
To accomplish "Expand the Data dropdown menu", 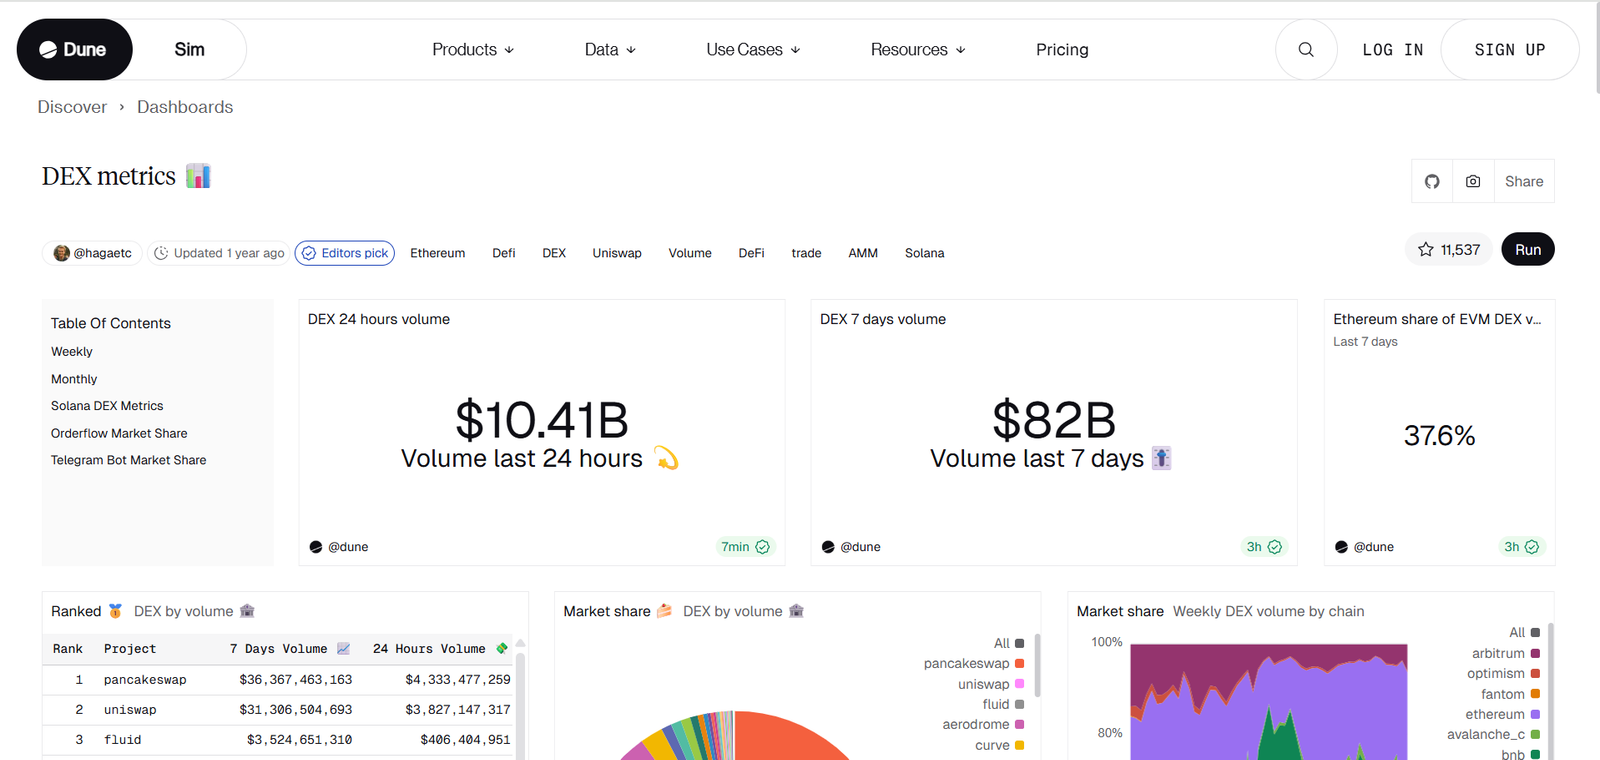I will (x=610, y=49).
